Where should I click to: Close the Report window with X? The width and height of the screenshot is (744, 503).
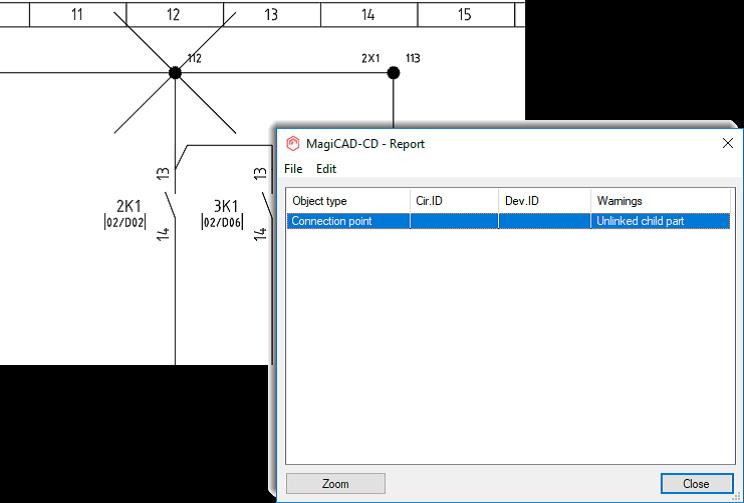tap(727, 143)
